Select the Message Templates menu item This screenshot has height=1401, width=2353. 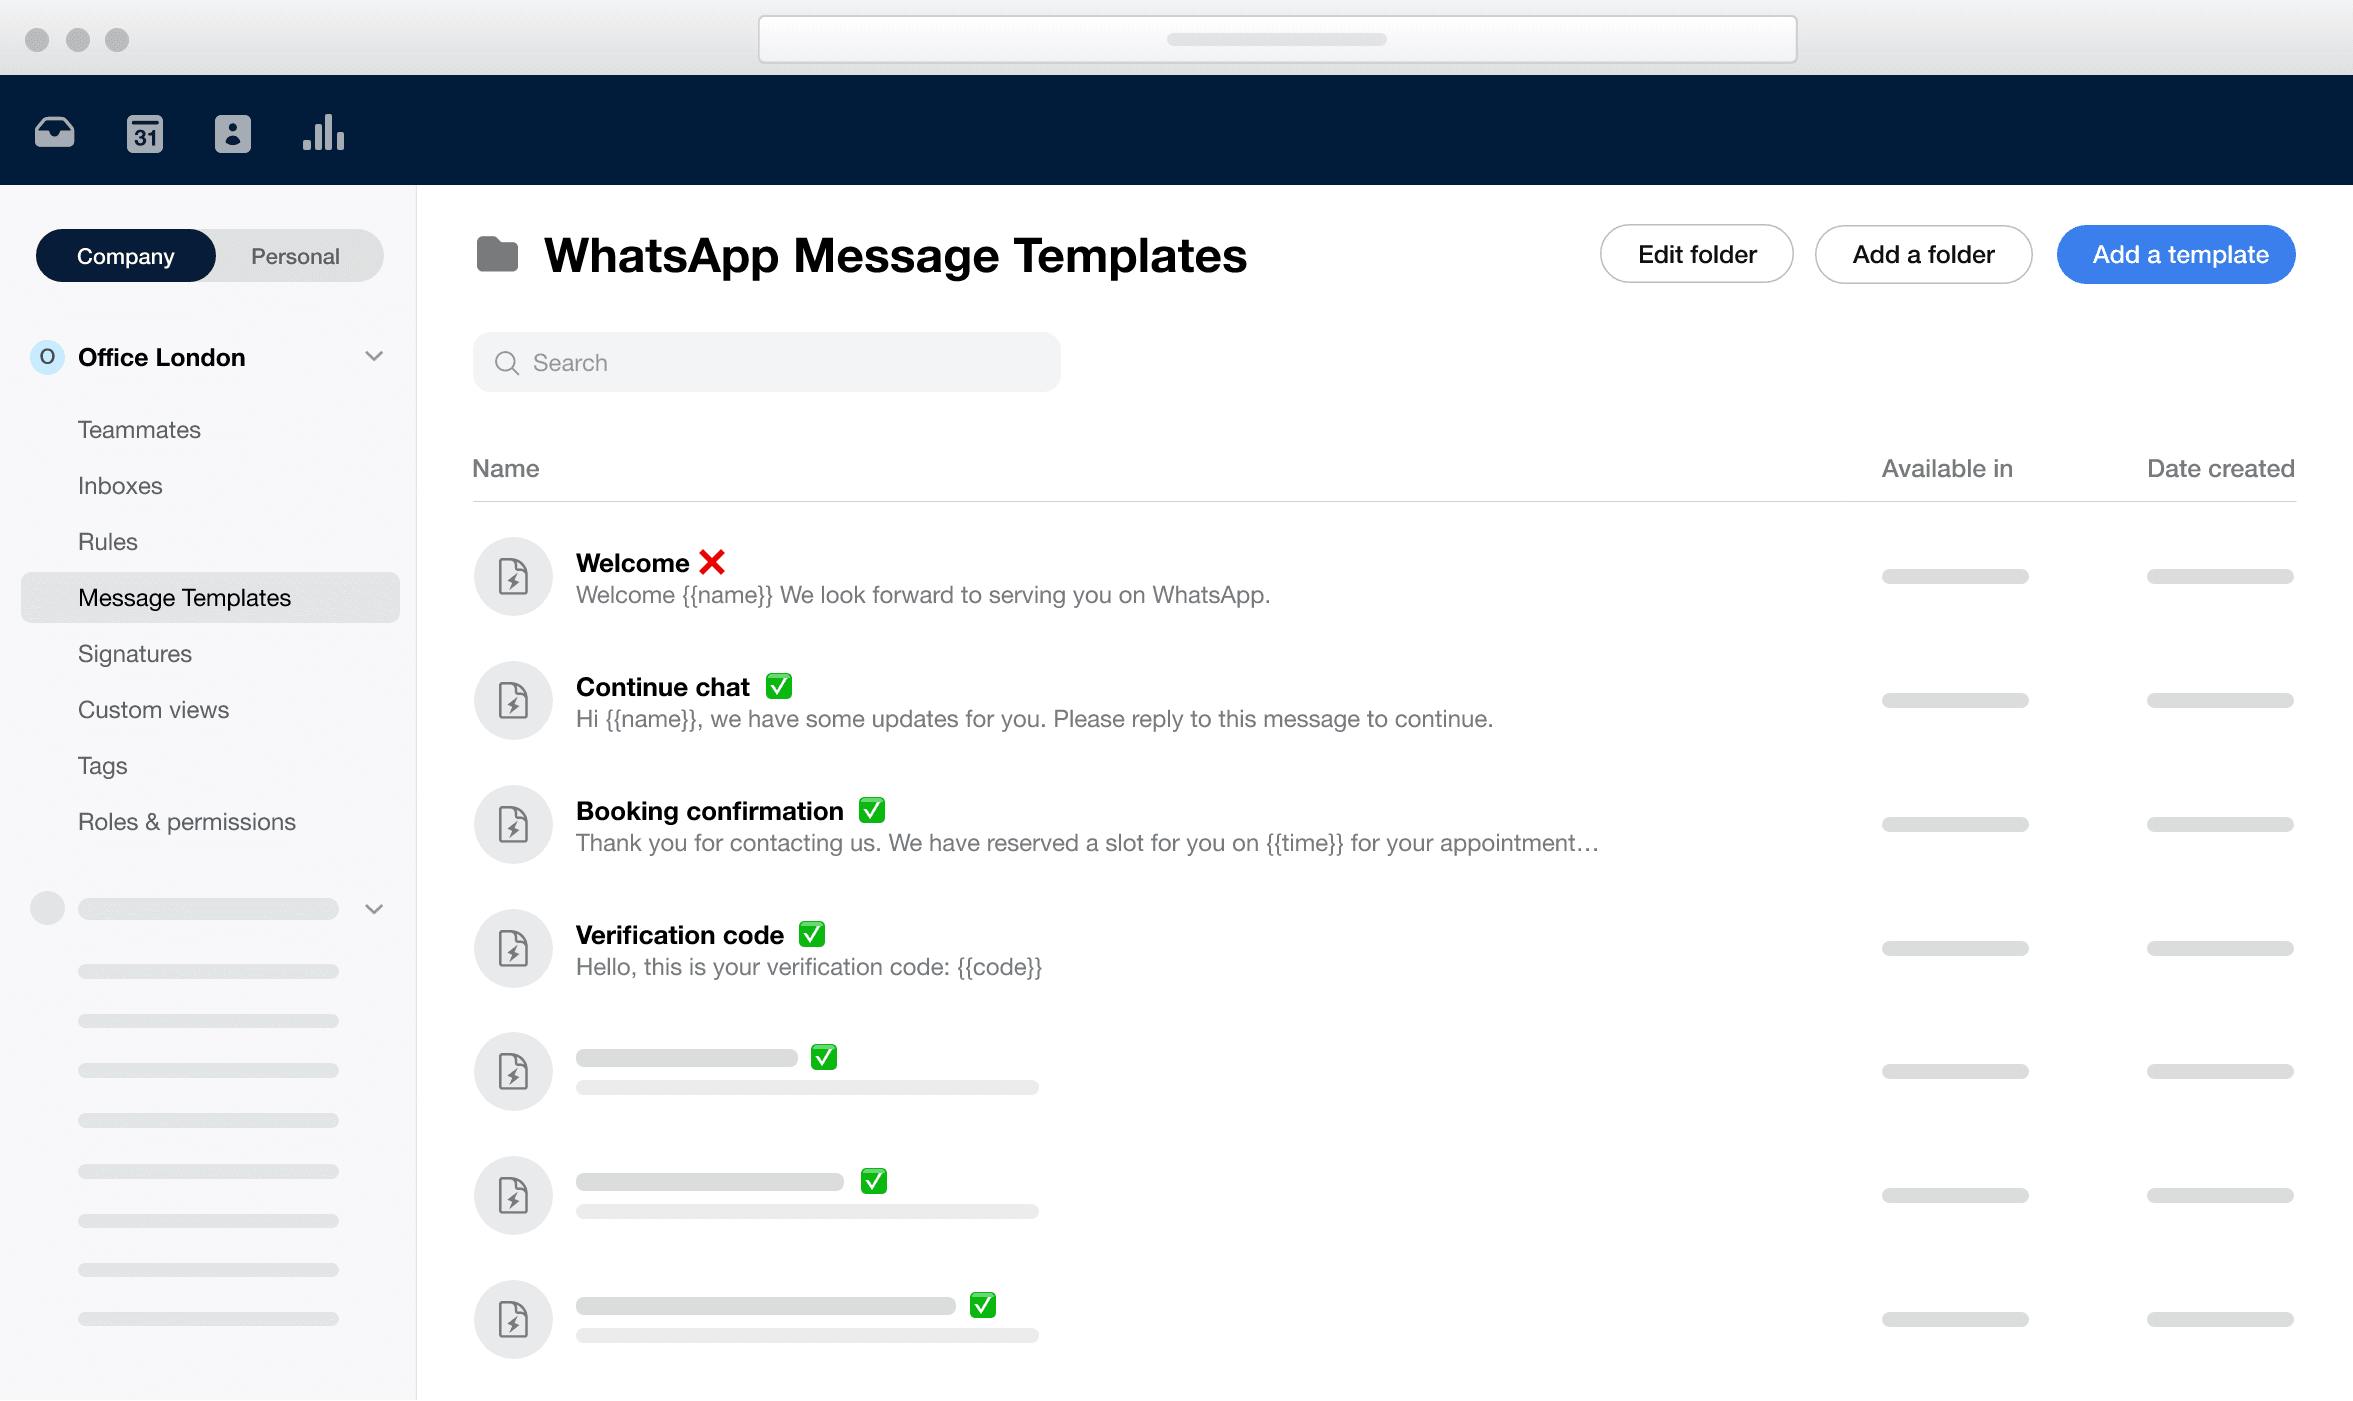point(183,597)
